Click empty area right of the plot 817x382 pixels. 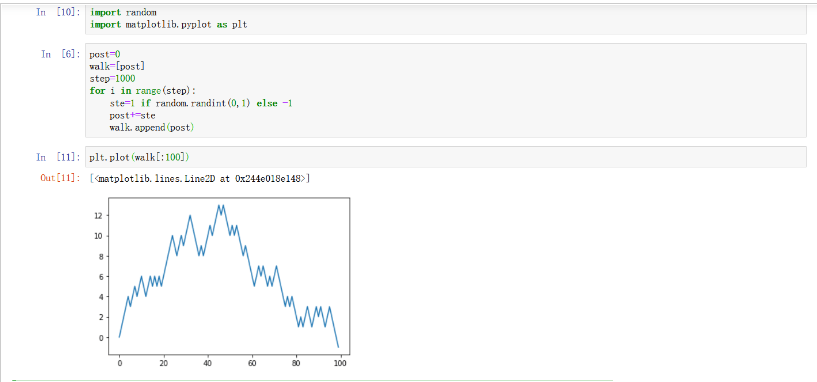point(573,281)
